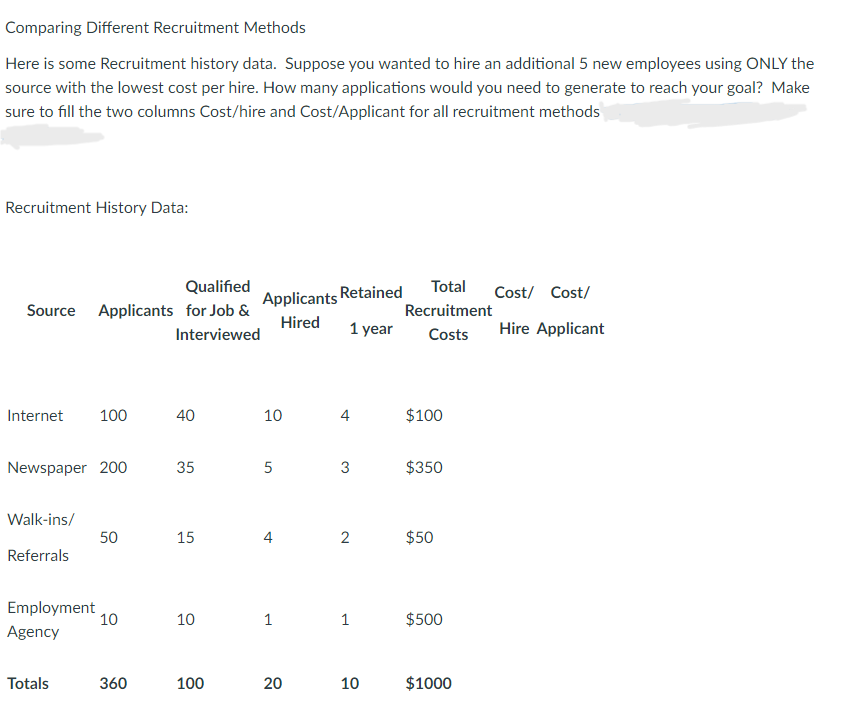Select the Retained 1 year column header
Image resolution: width=850 pixels, height=715 pixels.
tap(371, 310)
